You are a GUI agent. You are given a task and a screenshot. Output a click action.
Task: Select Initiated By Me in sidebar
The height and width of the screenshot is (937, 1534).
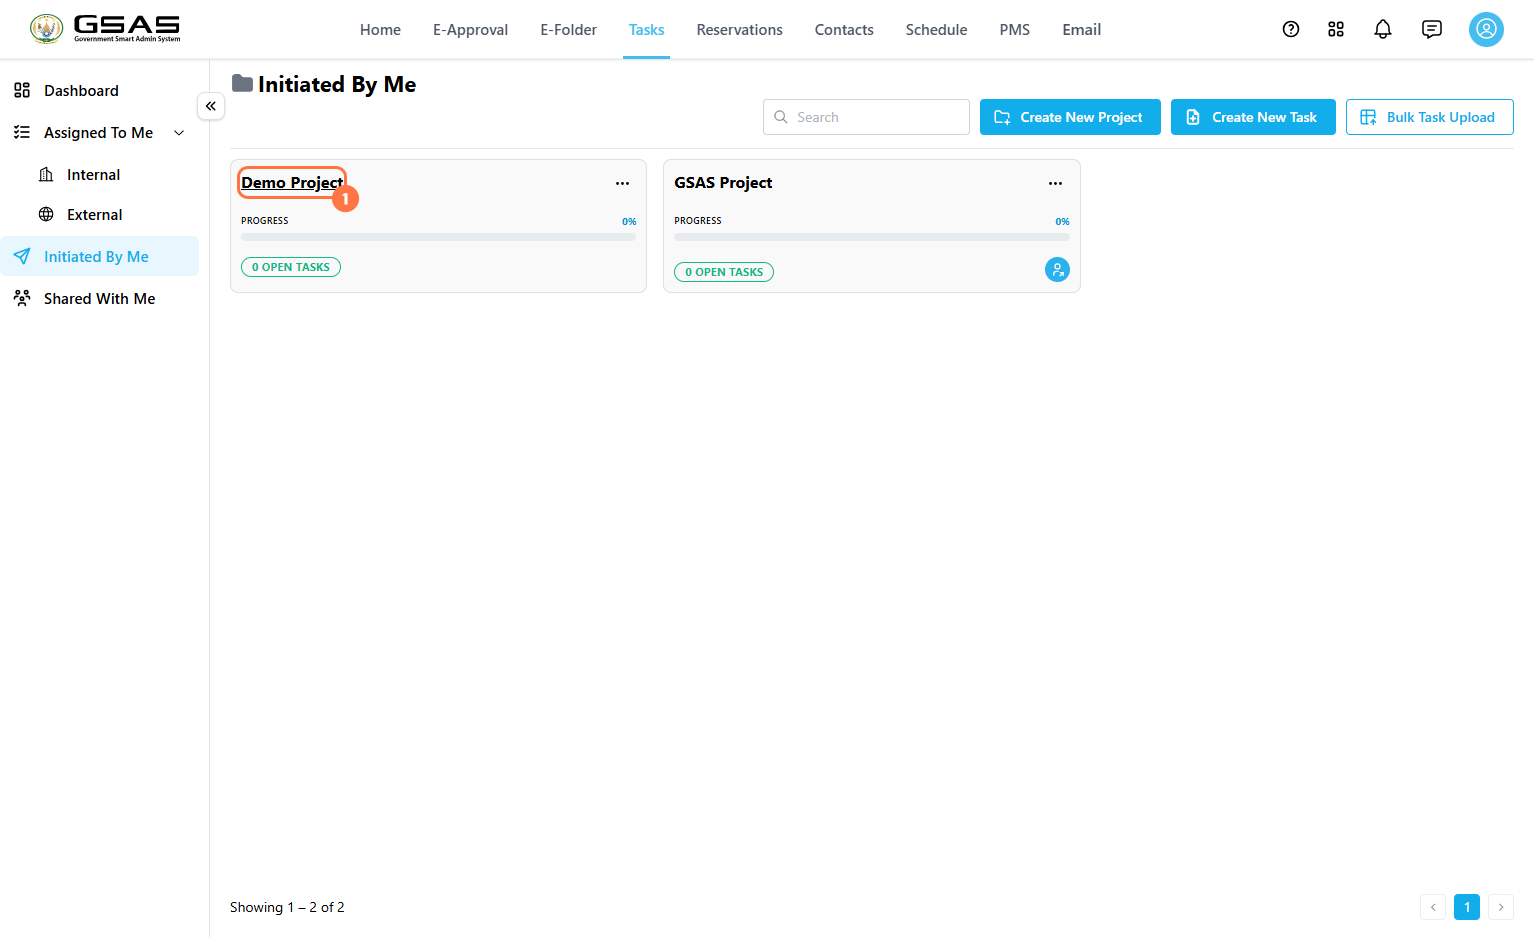point(99,256)
